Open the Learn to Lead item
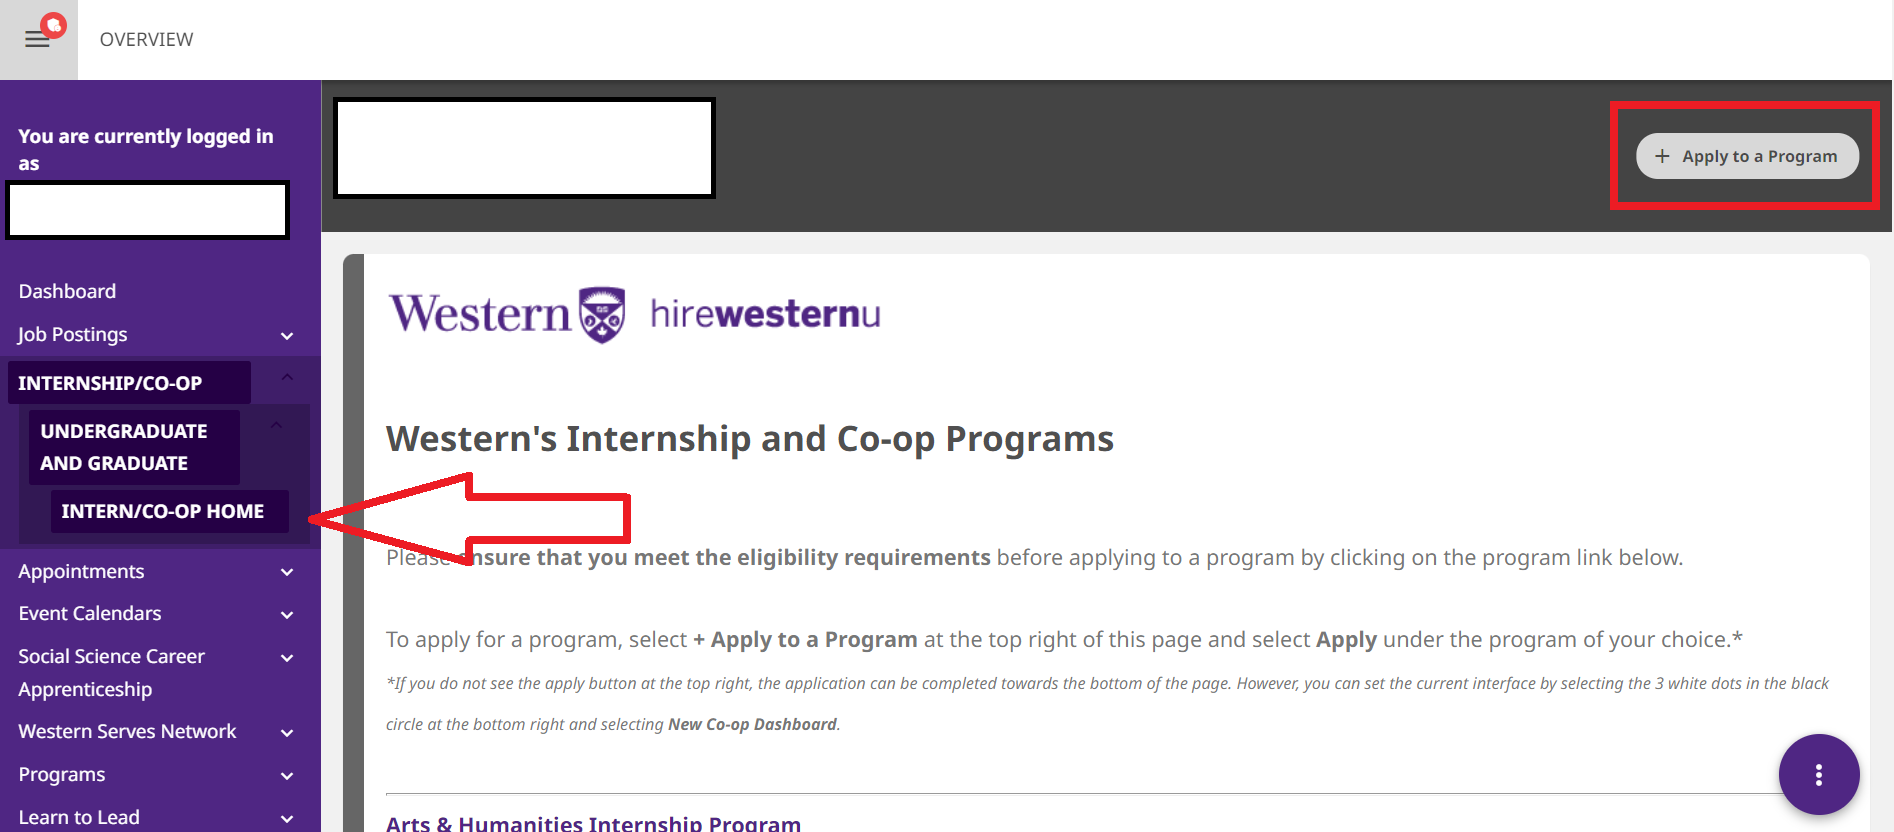 (79, 817)
